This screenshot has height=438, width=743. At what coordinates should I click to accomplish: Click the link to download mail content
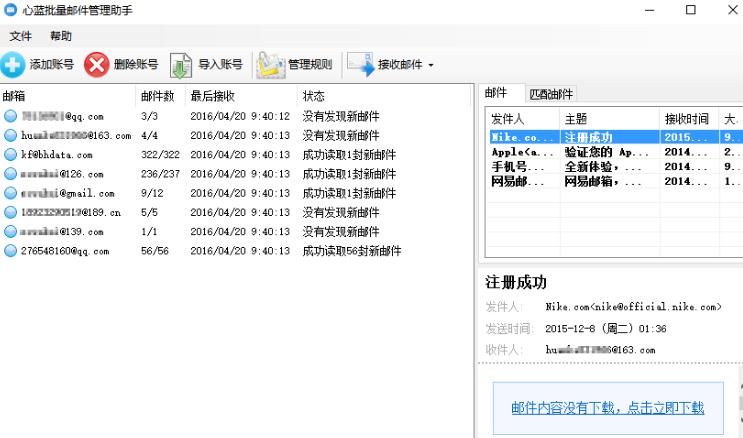click(608, 407)
